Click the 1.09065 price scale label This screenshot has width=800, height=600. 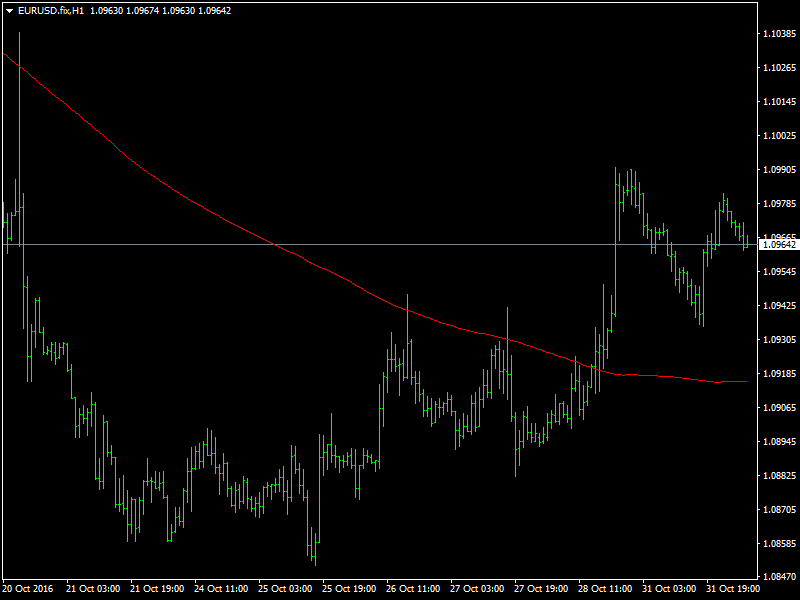pos(779,408)
